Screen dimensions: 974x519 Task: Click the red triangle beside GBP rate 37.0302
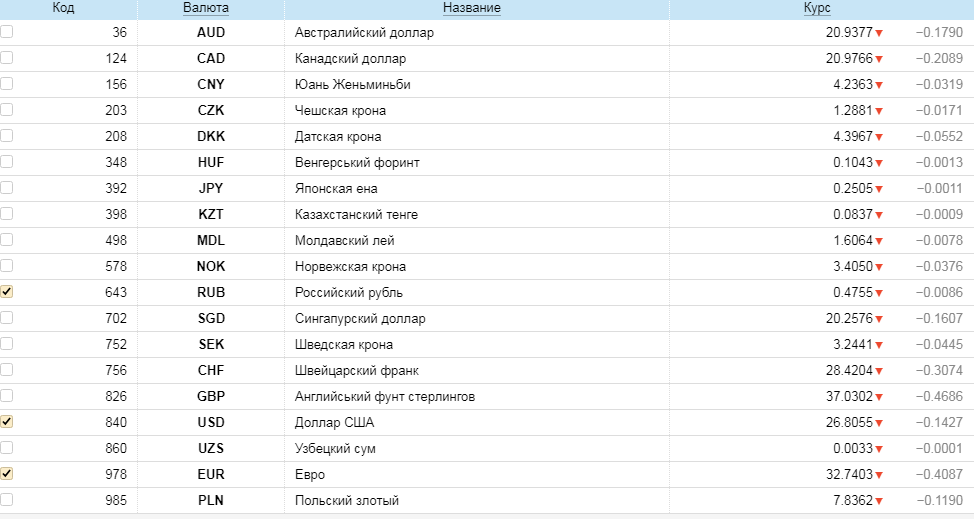pyautogui.click(x=879, y=397)
